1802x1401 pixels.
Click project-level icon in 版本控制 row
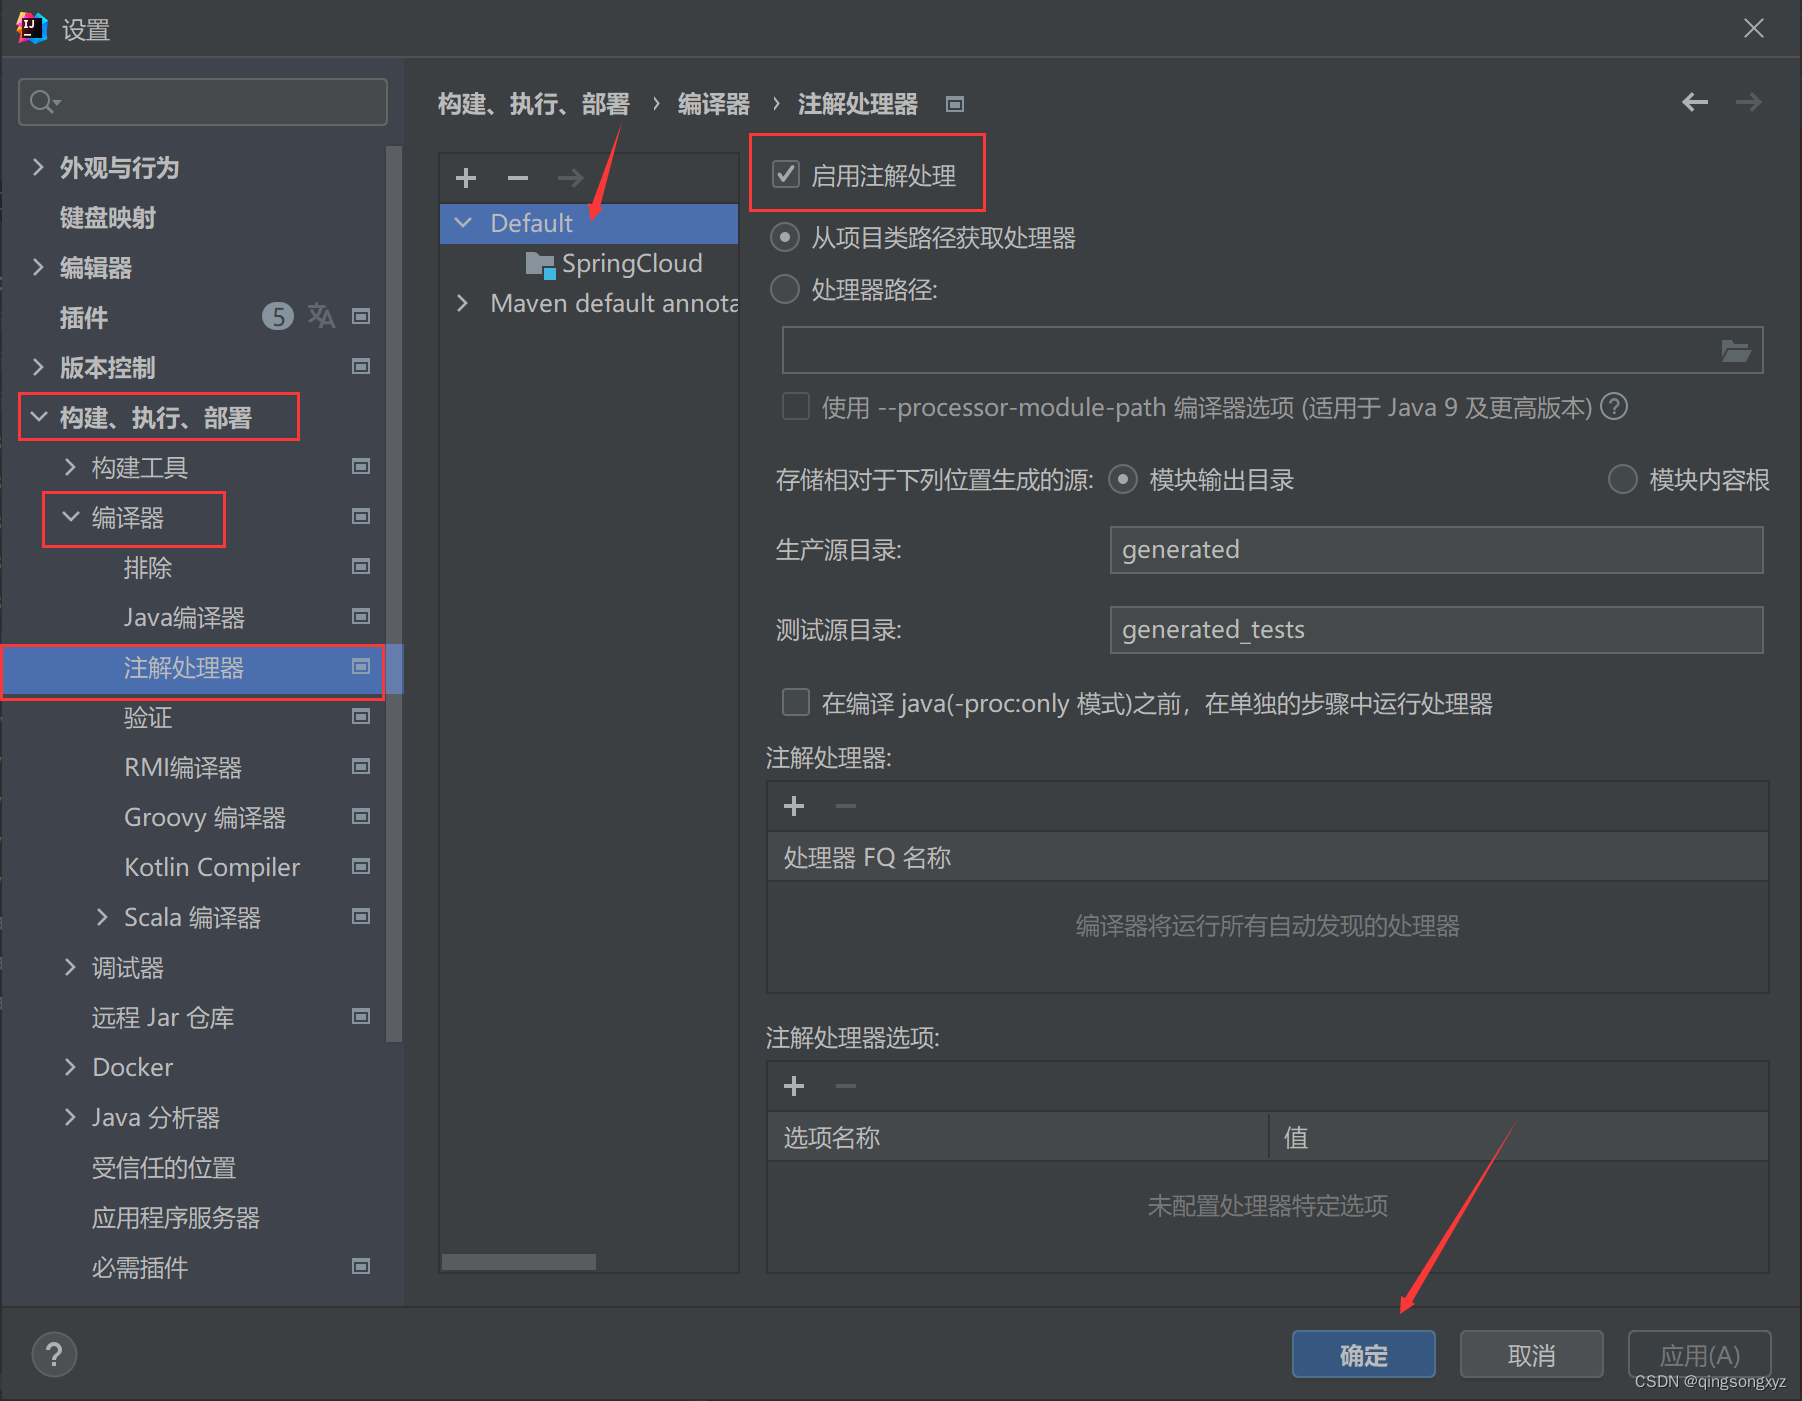pyautogui.click(x=361, y=367)
